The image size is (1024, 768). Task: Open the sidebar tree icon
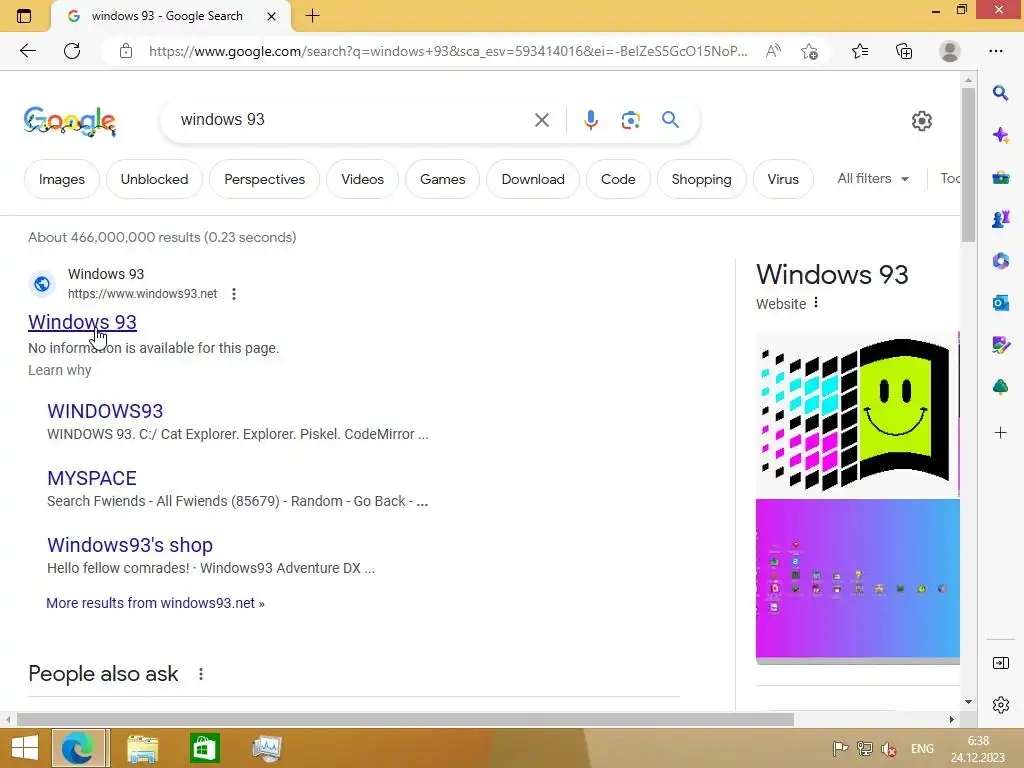pos(1000,387)
